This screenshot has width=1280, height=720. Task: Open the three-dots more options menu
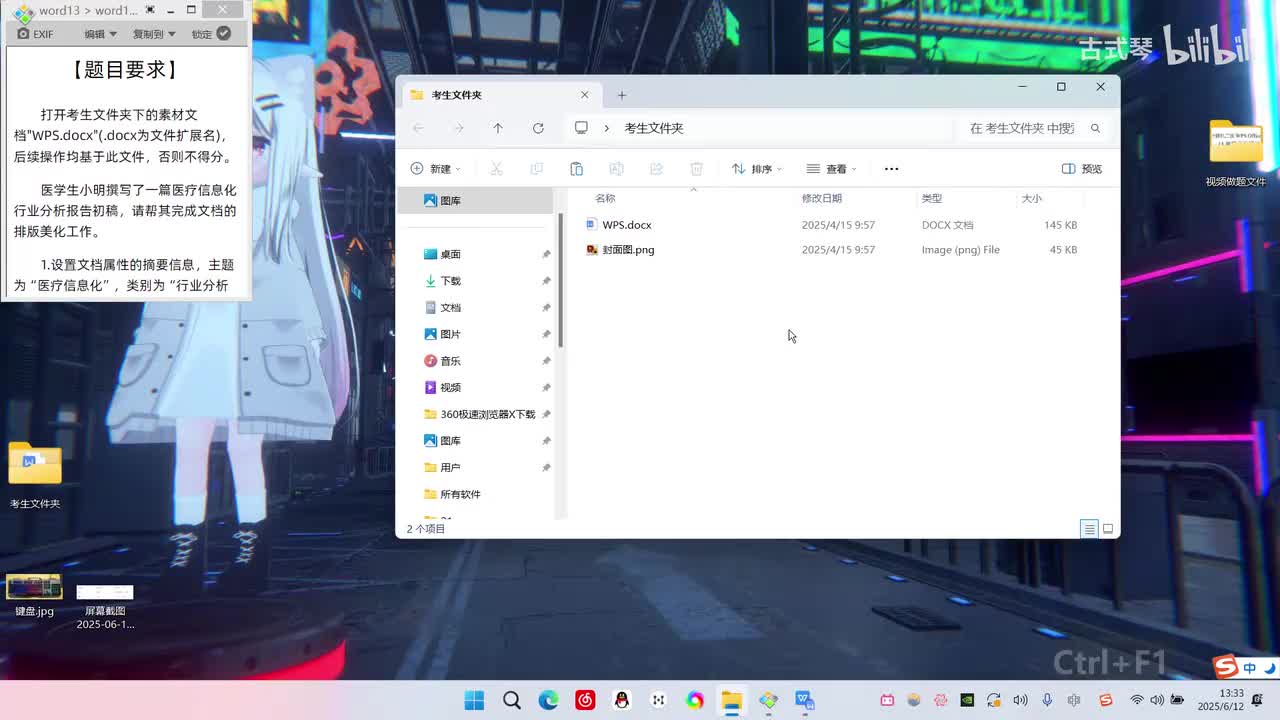(892, 169)
